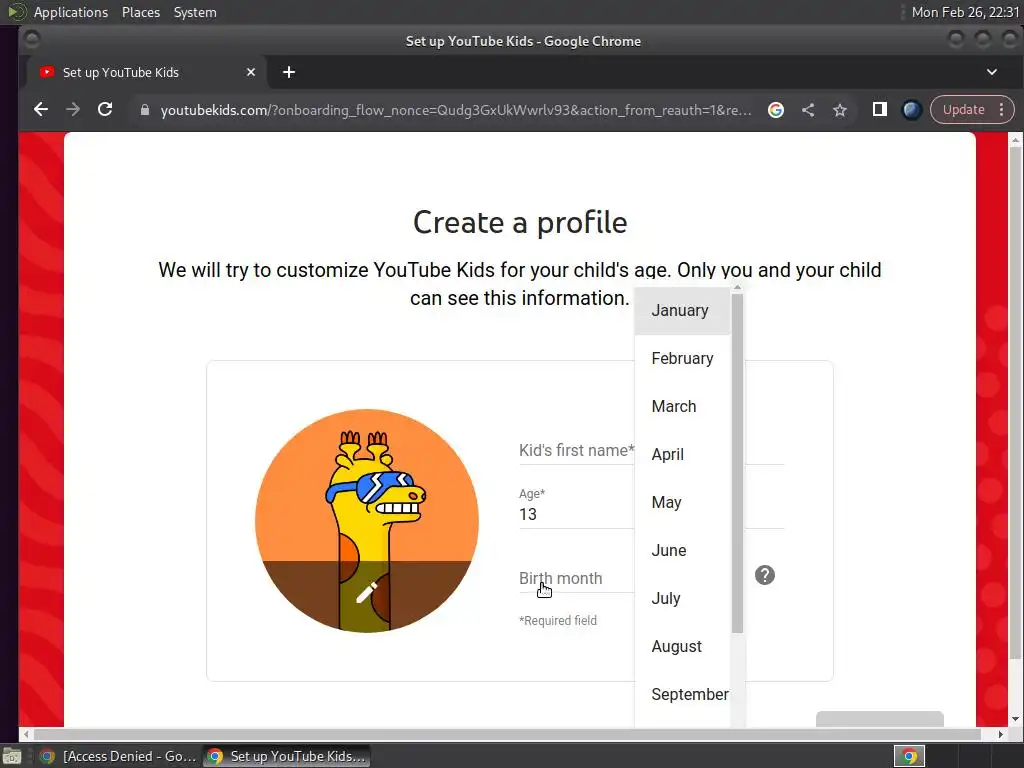
Task: Open the Places menu
Action: pyautogui.click(x=141, y=12)
